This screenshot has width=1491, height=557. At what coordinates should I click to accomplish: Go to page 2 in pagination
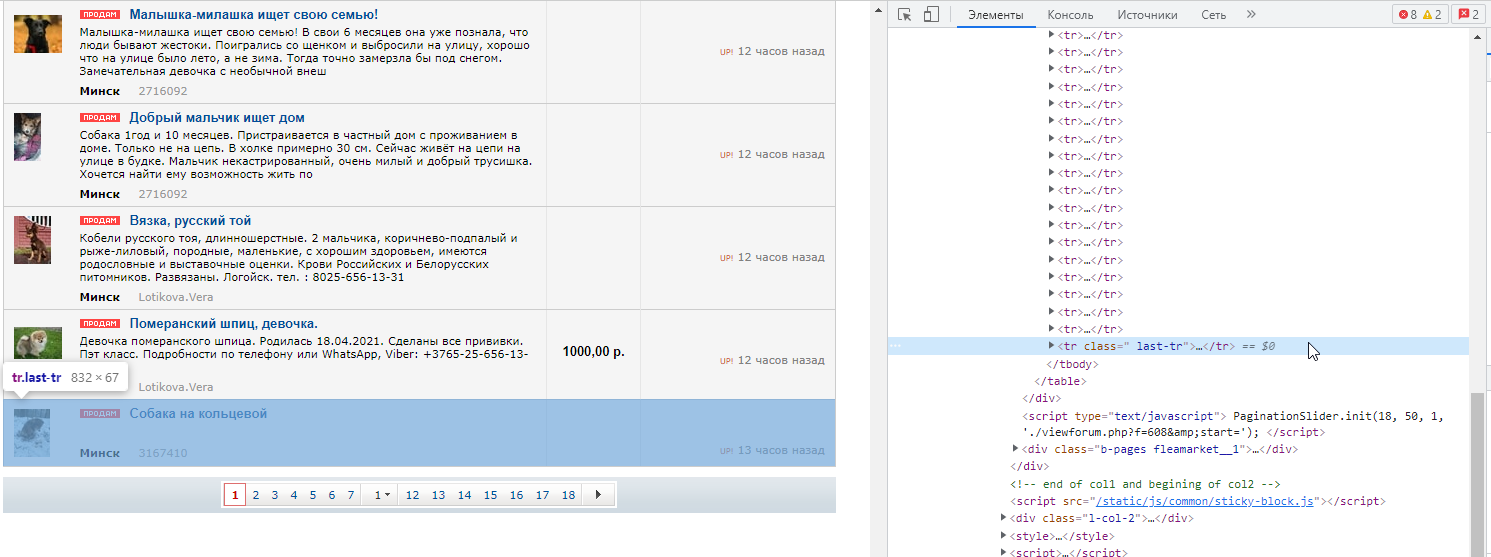click(256, 495)
